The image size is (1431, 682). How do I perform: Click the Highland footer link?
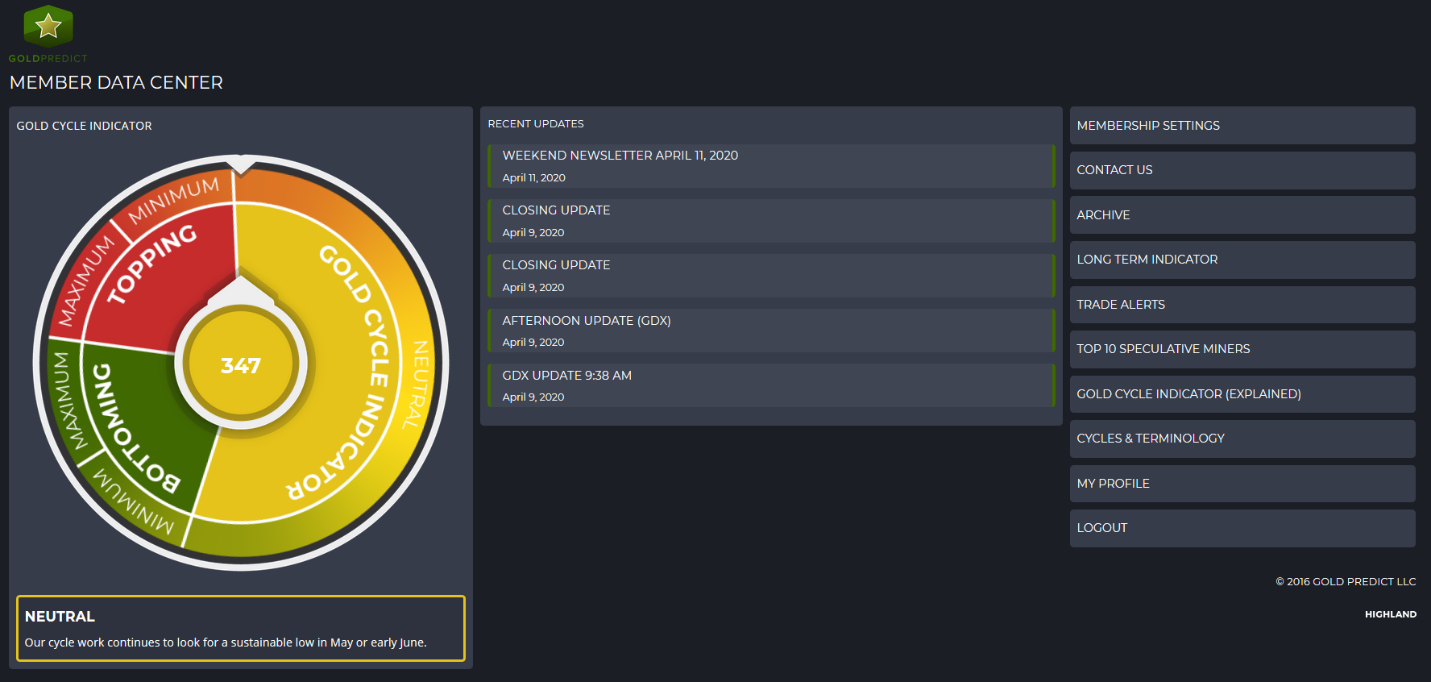coord(1390,614)
